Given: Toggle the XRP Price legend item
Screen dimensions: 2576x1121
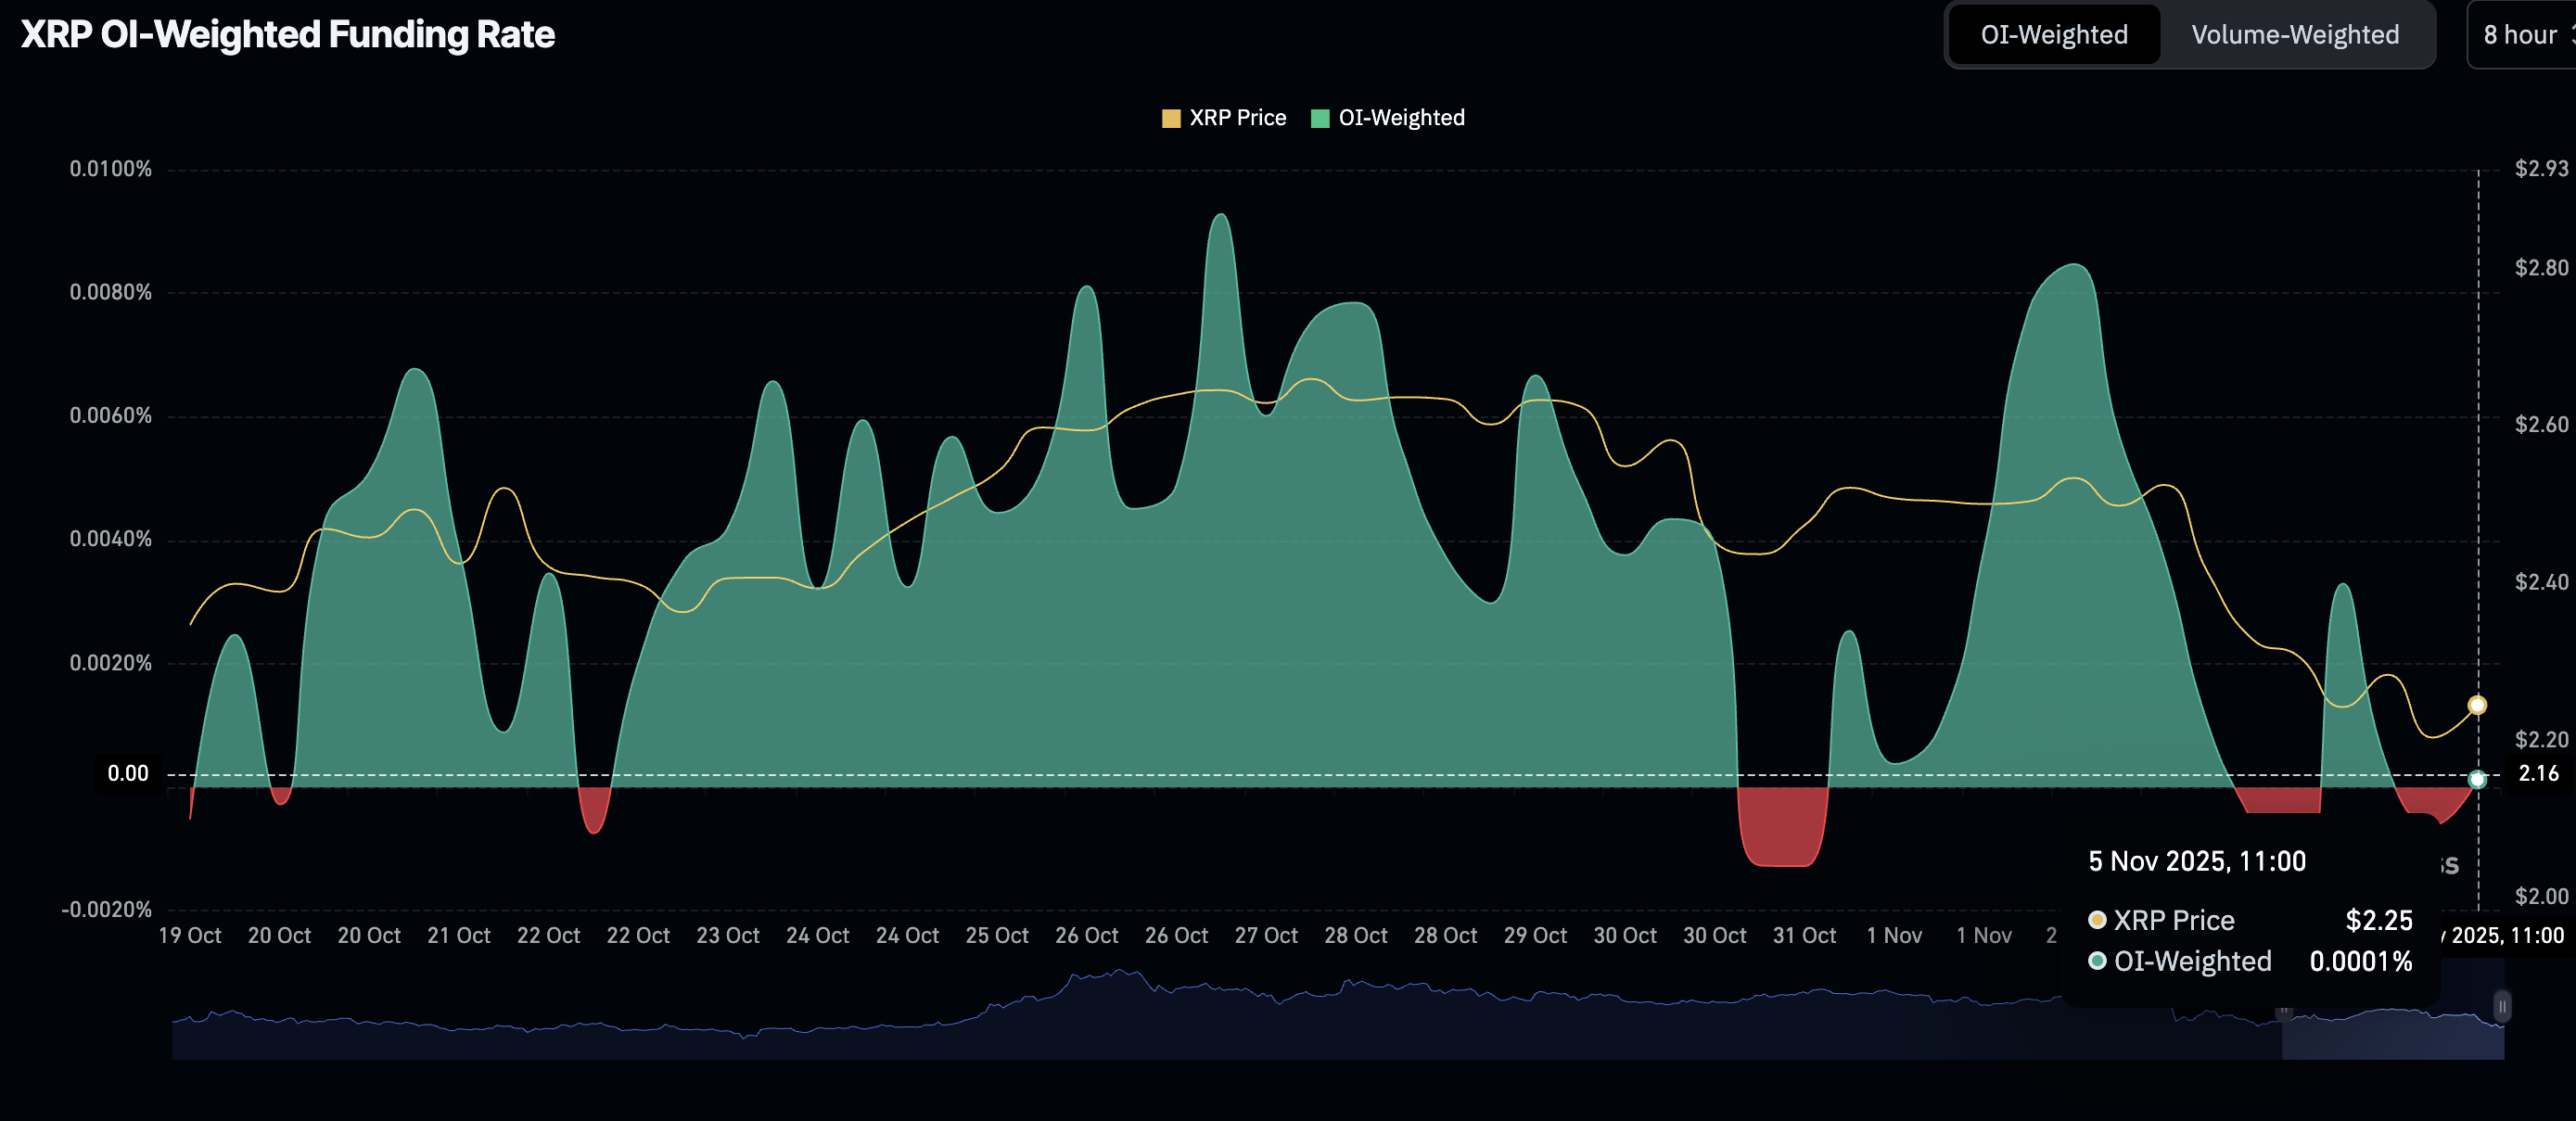Looking at the screenshot, I should pyautogui.click(x=1223, y=117).
